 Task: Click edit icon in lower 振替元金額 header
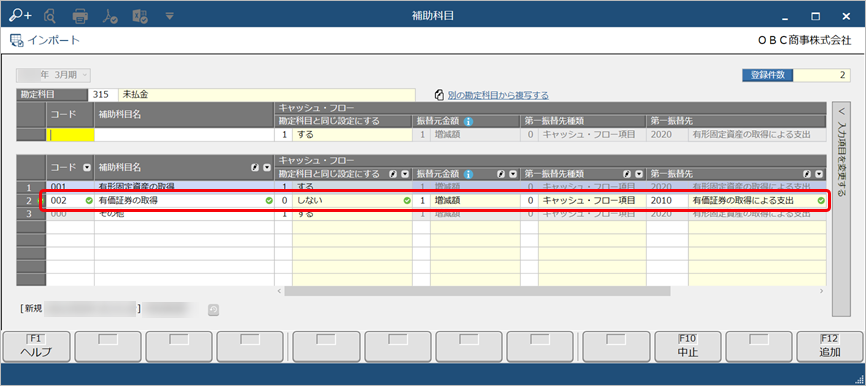(x=502, y=173)
